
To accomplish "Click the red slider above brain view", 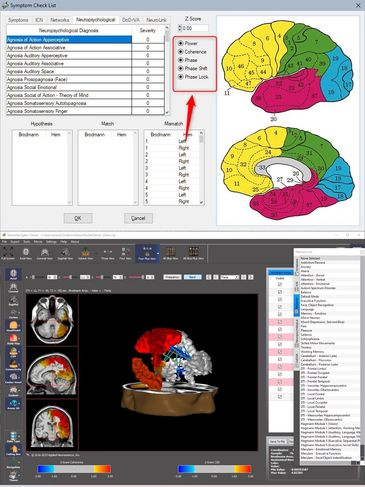I will 137,277.
